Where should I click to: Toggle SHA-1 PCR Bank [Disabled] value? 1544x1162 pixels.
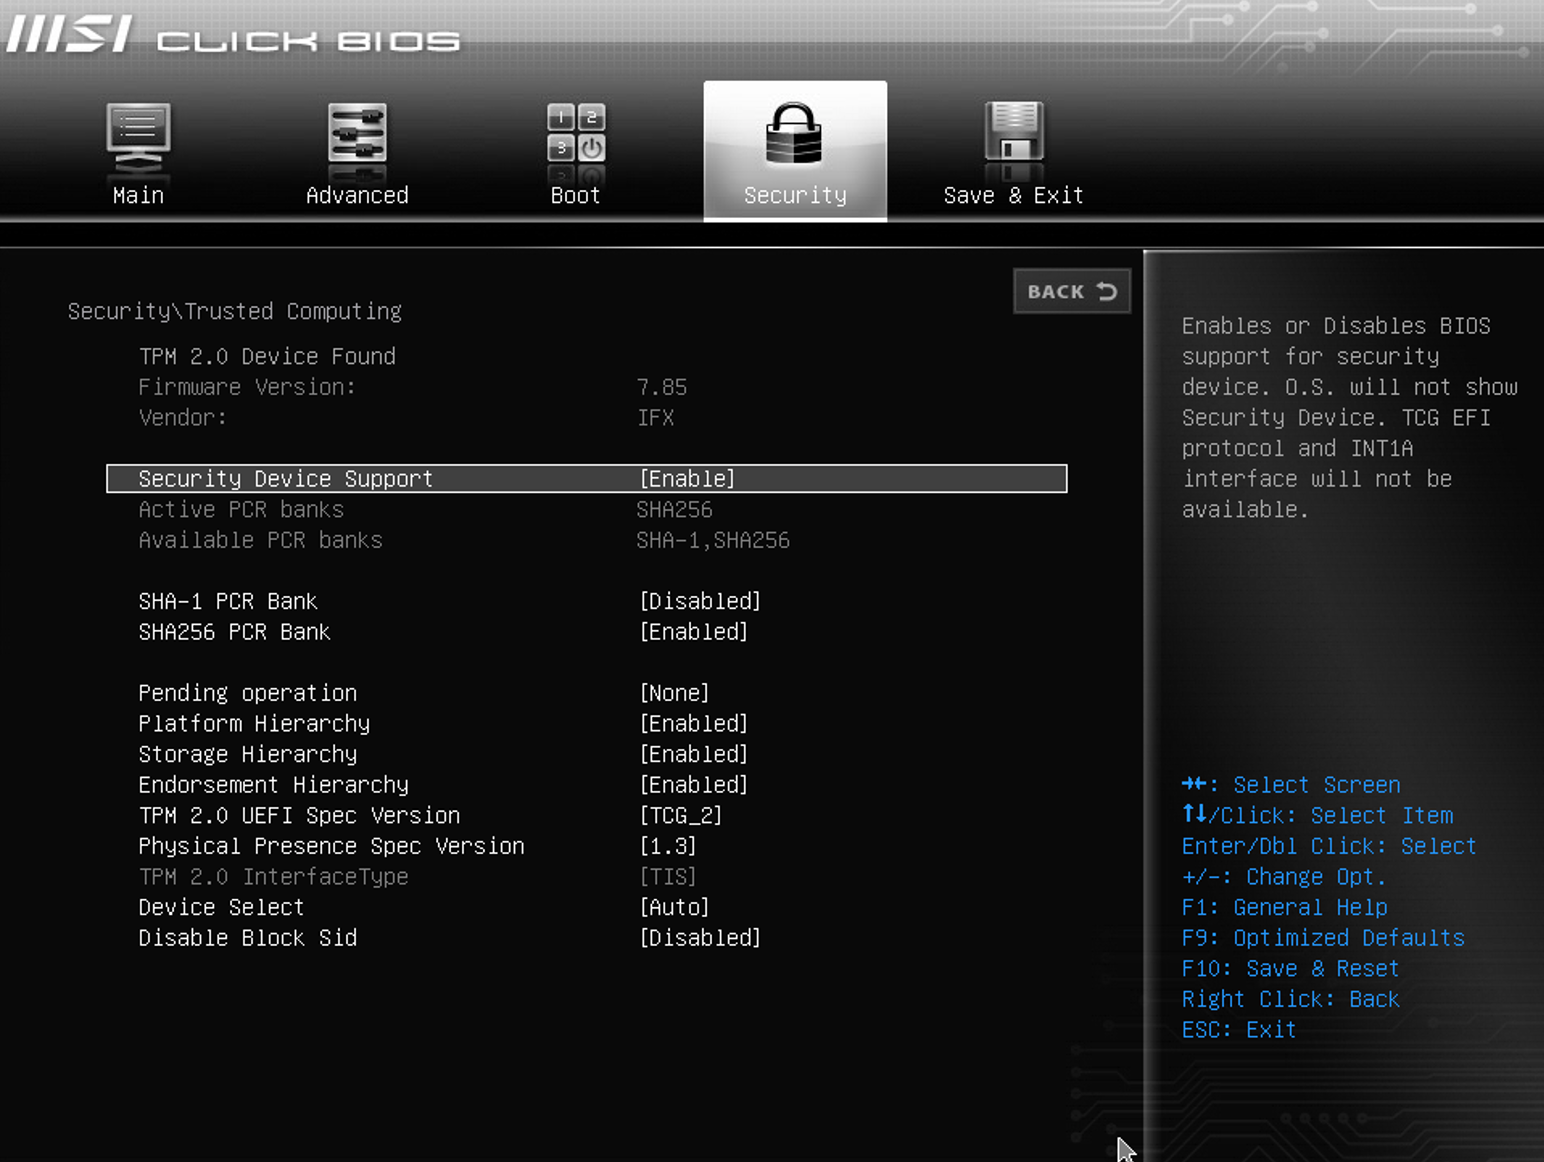[700, 601]
